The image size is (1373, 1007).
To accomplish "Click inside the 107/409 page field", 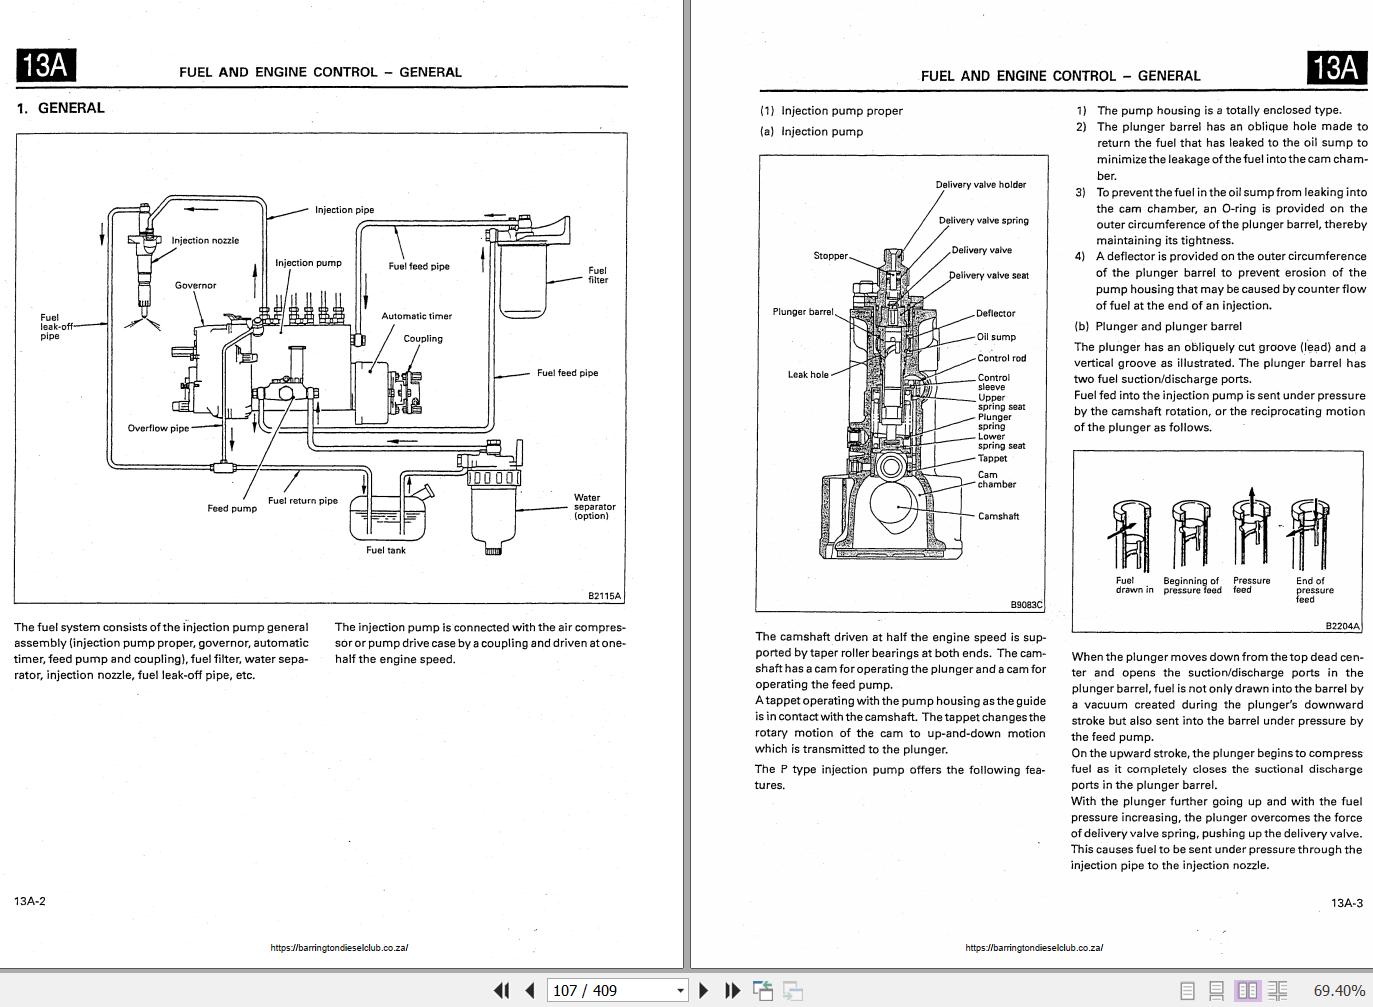I will pos(600,990).
